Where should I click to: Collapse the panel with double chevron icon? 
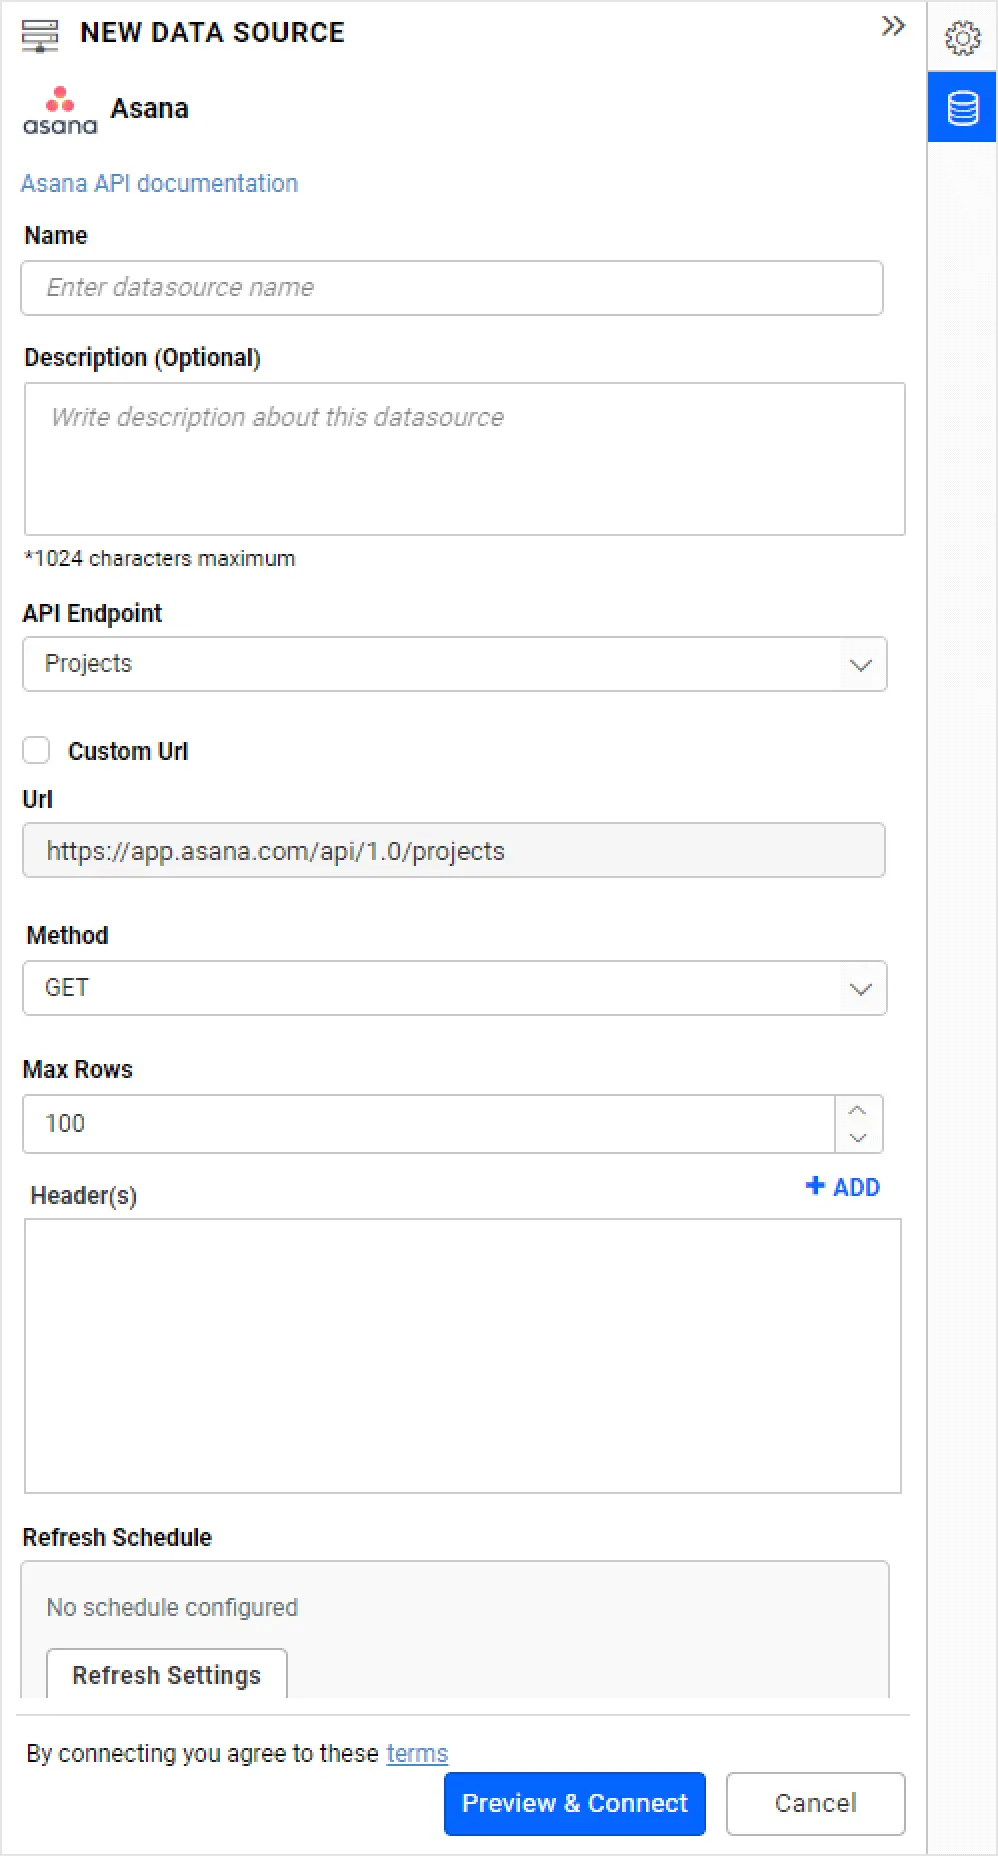click(892, 27)
